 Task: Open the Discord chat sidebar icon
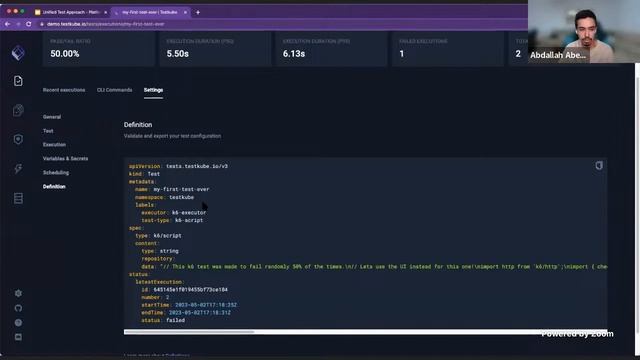(x=18, y=337)
